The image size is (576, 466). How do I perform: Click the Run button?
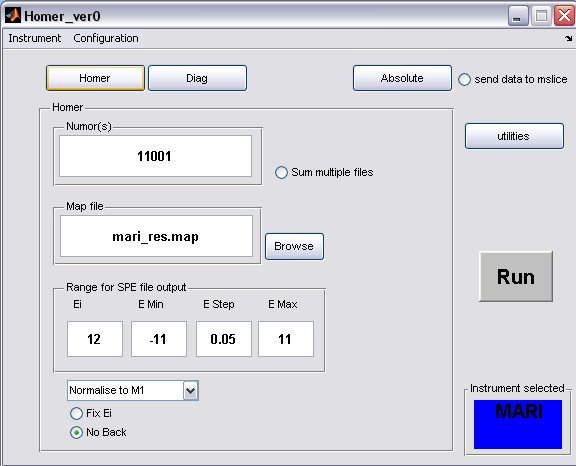pos(516,277)
